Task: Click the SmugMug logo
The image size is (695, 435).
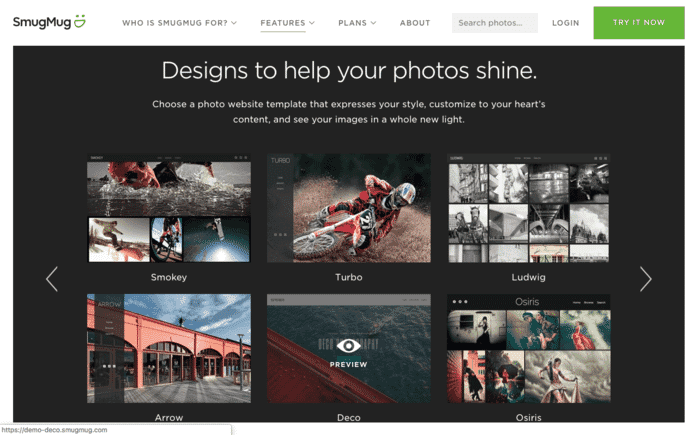Action: [x=49, y=22]
